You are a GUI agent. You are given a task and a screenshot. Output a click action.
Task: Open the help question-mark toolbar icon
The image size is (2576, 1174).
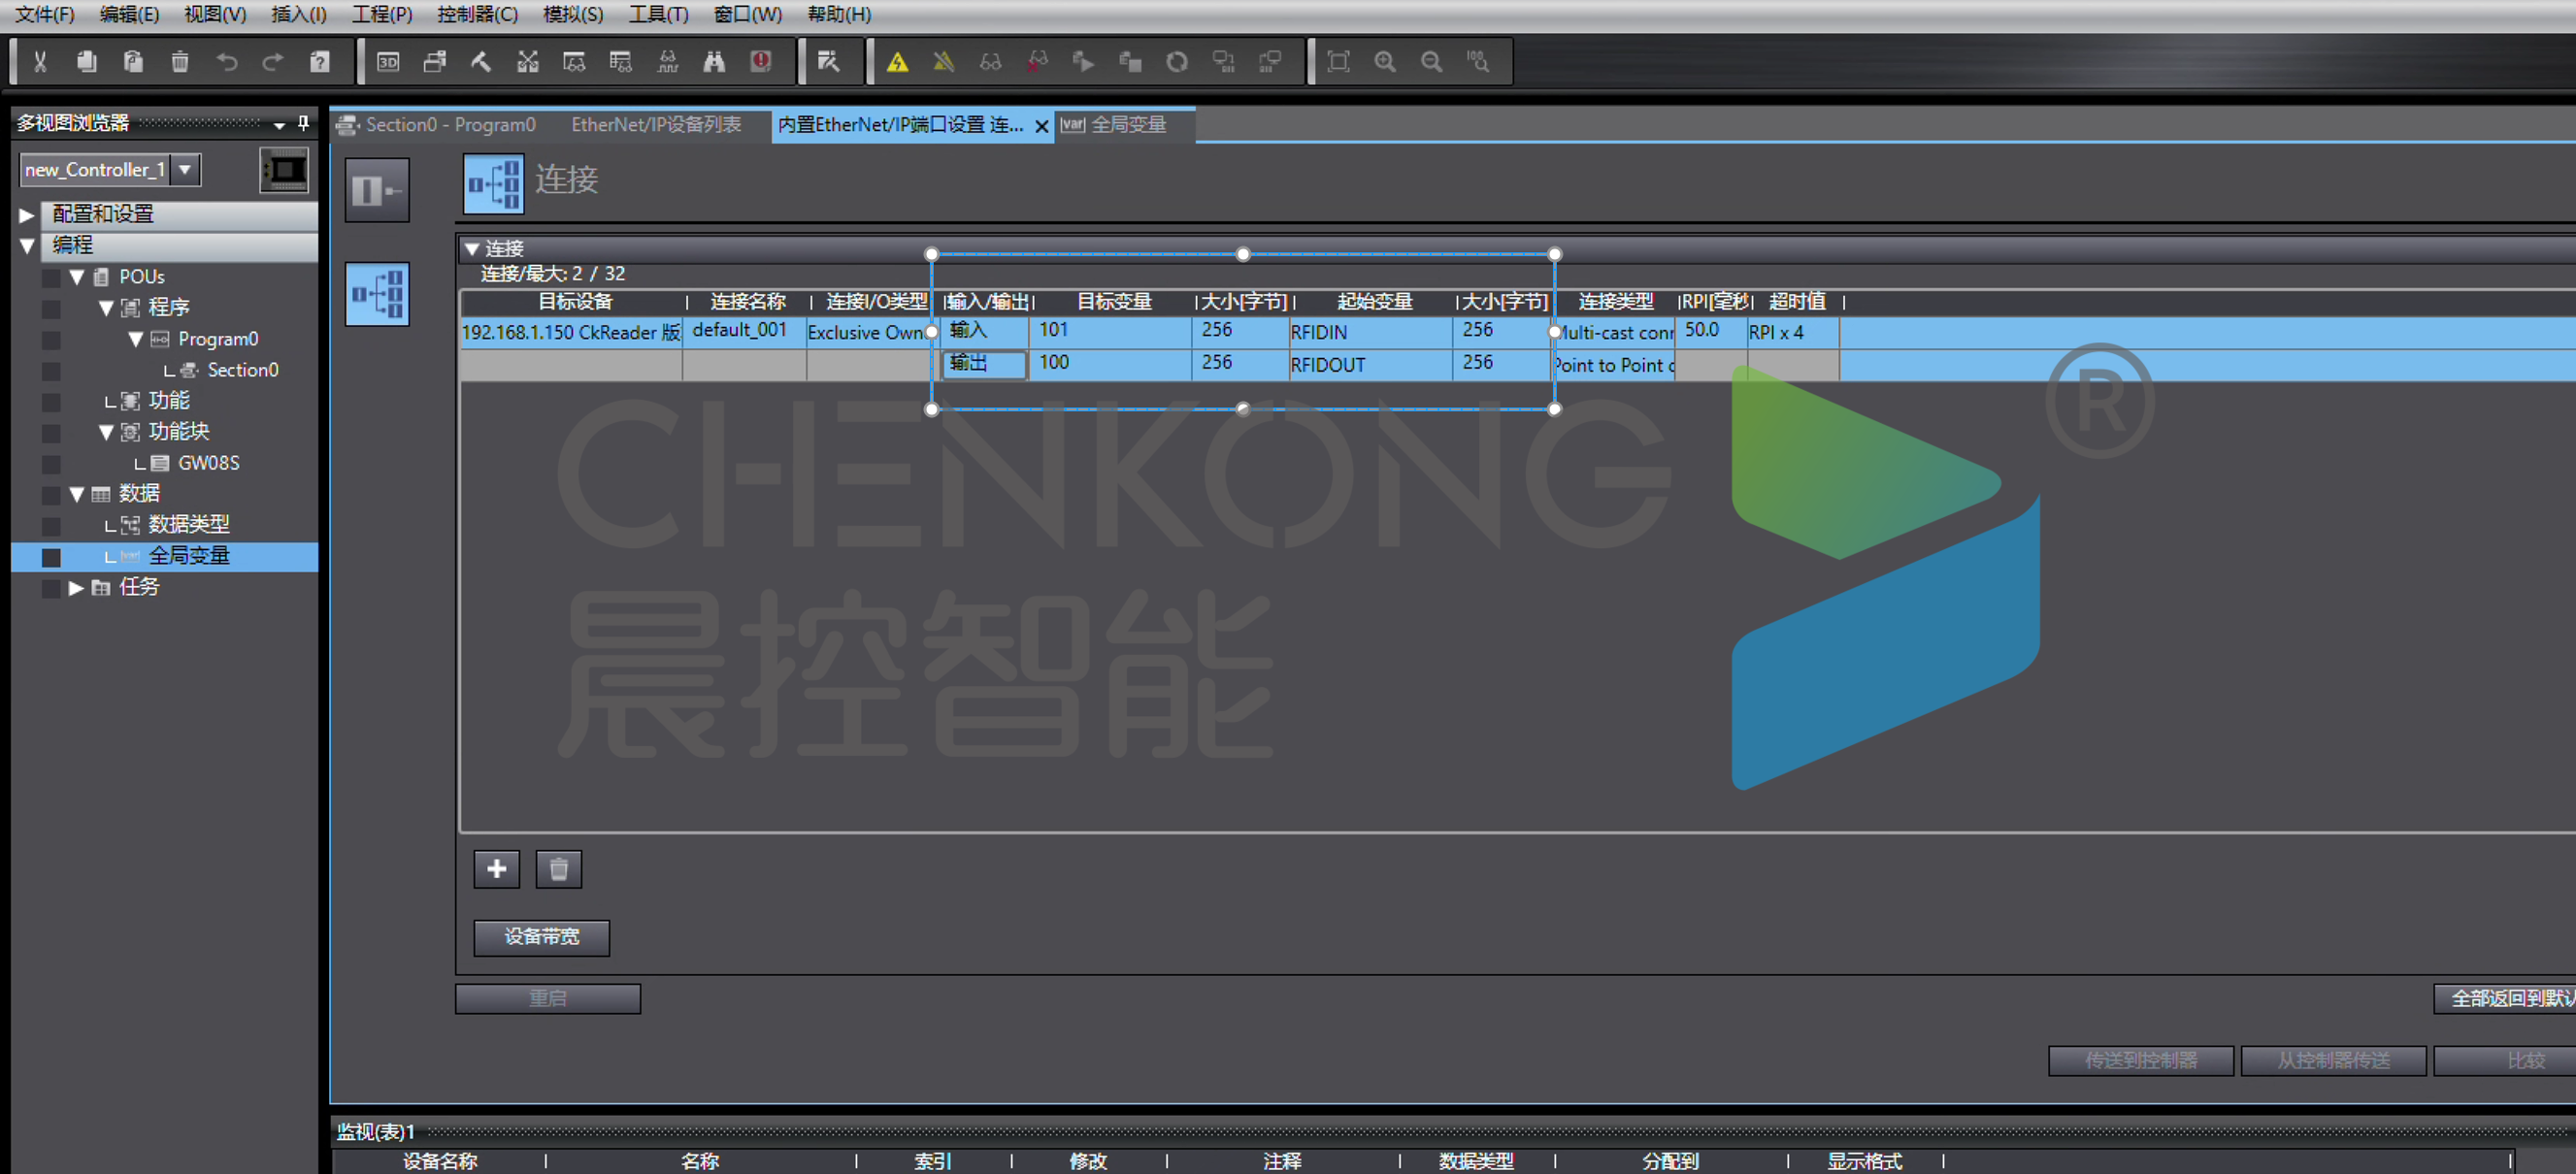(x=320, y=62)
